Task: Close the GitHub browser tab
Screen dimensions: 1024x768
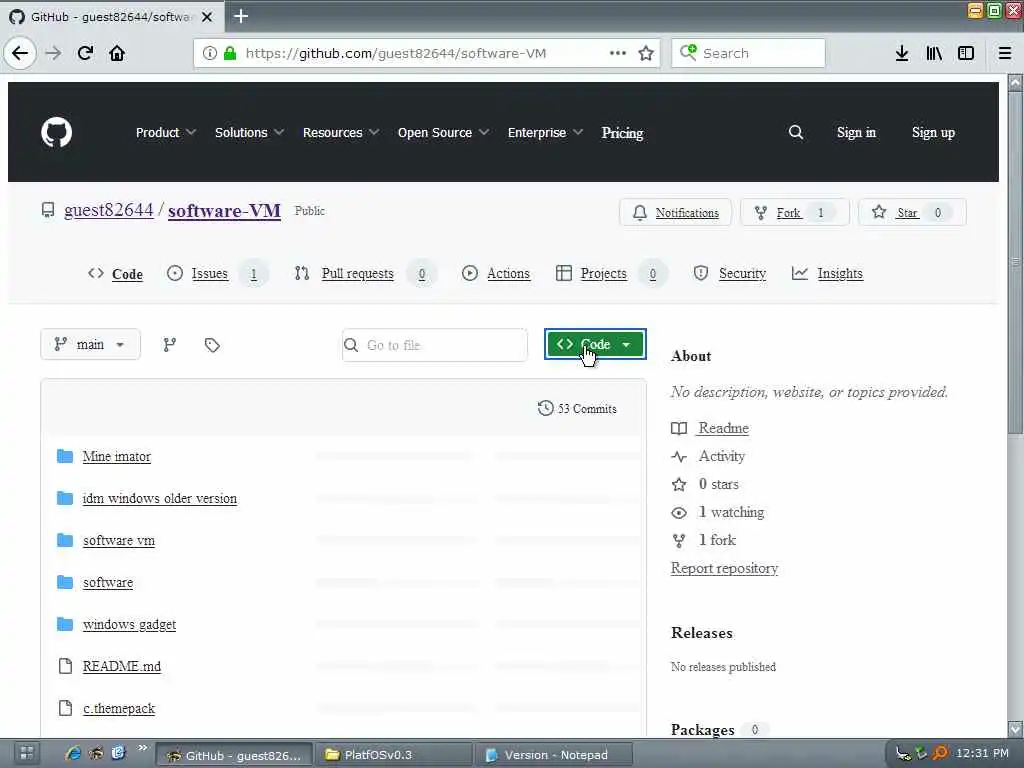Action: [x=207, y=17]
